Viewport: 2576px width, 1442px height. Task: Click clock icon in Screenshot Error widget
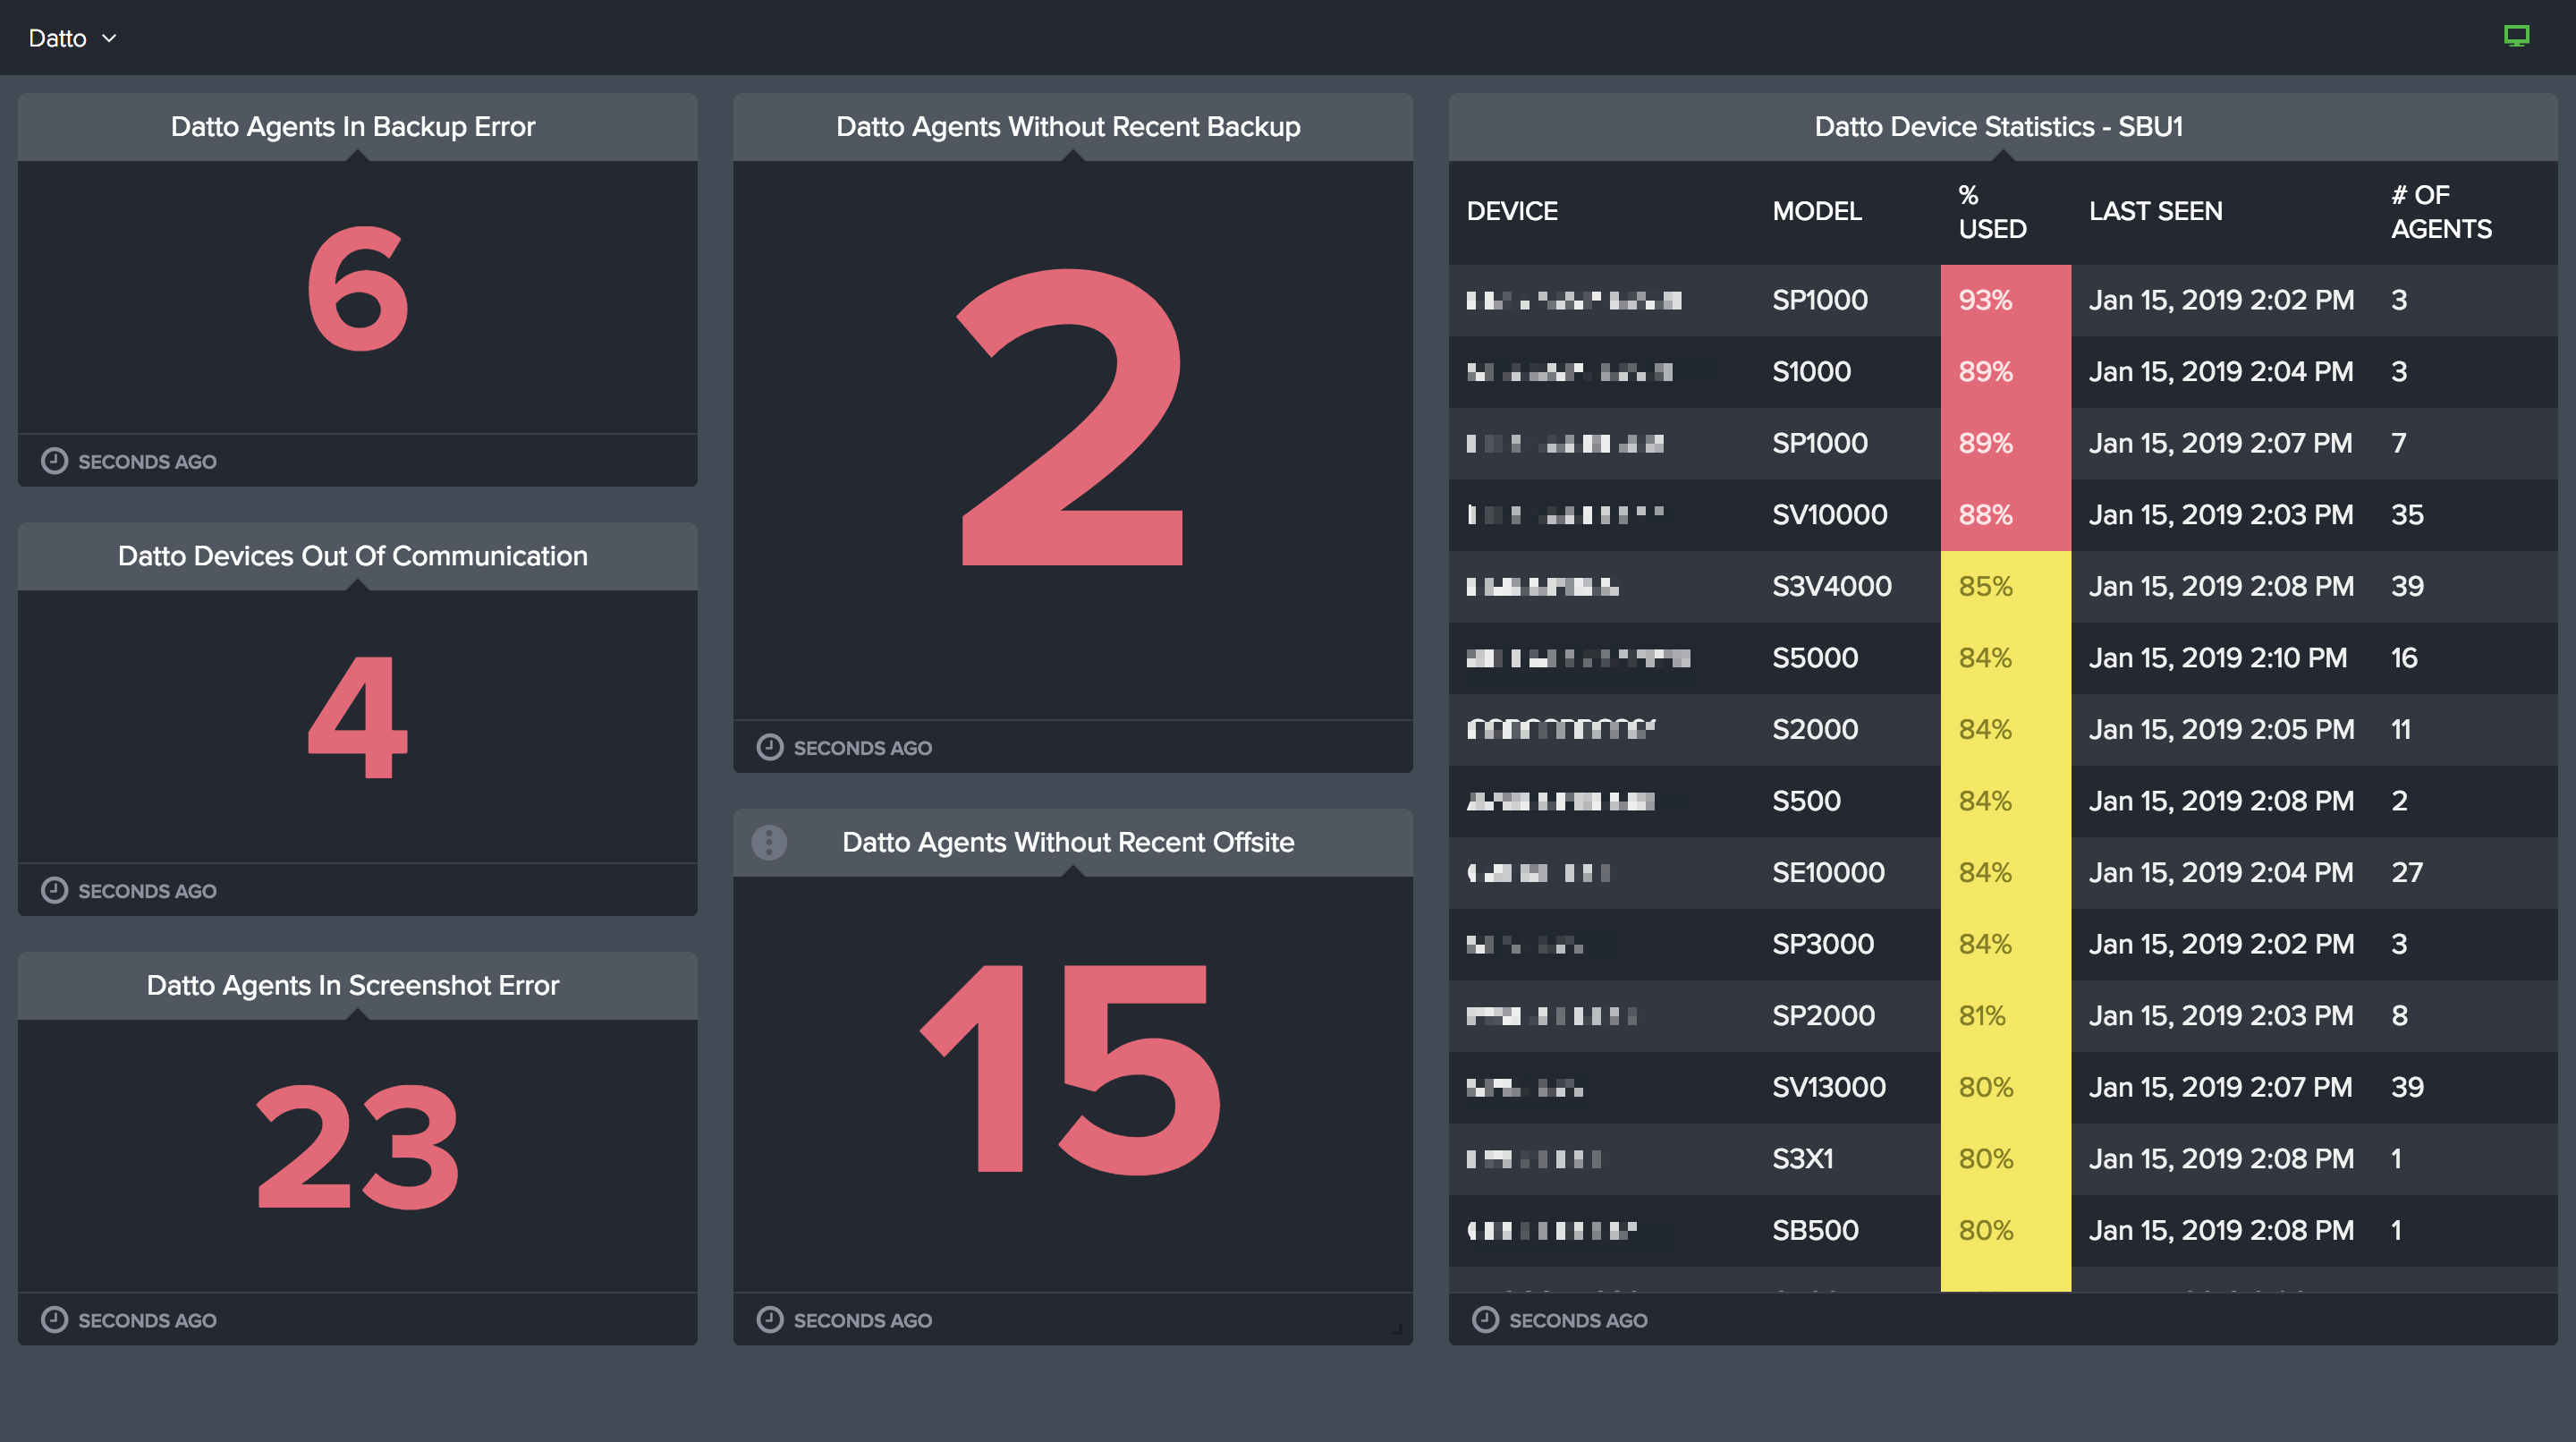[54, 1319]
